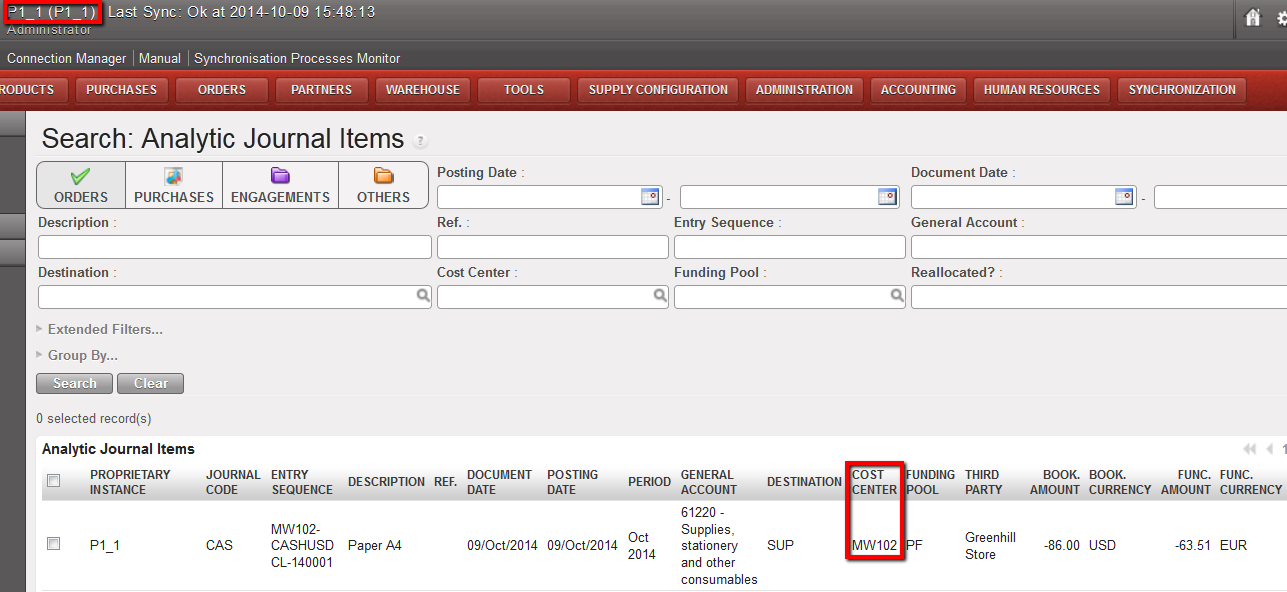Sort by Journal Code column header
Viewport: 1287px width, 592px height.
(x=233, y=482)
